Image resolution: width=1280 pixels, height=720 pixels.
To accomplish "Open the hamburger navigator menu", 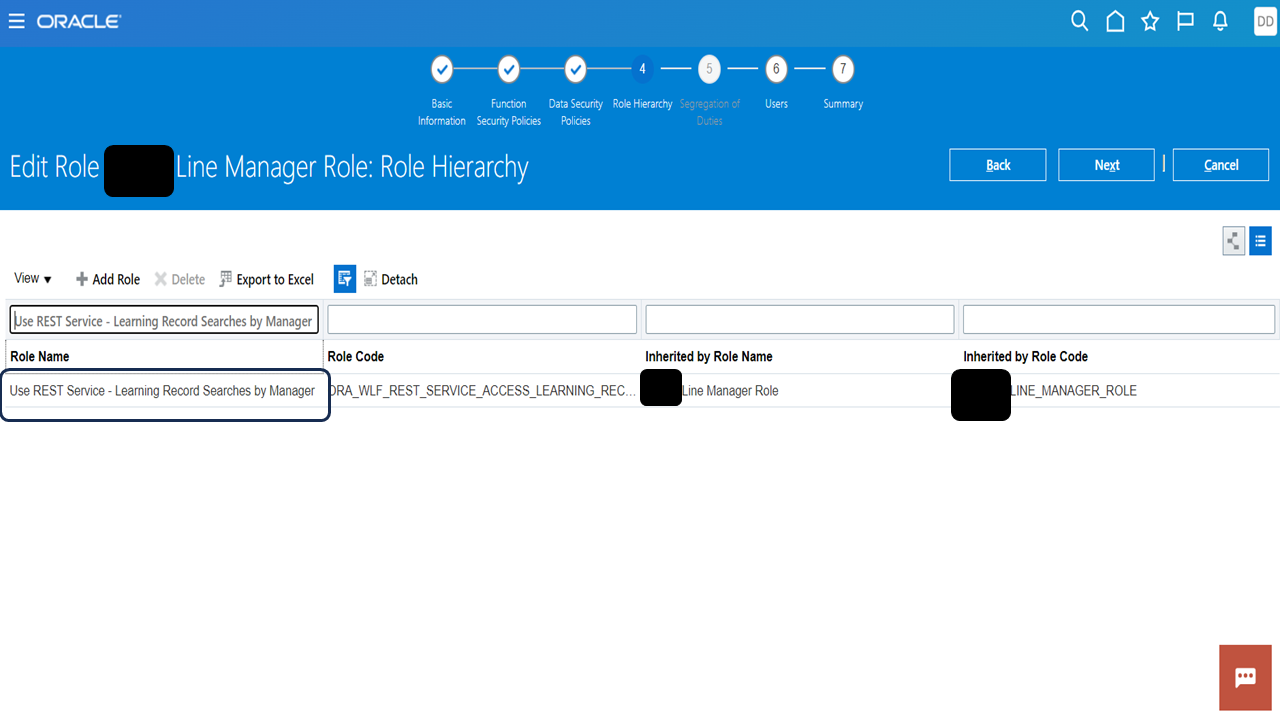I will (16, 21).
